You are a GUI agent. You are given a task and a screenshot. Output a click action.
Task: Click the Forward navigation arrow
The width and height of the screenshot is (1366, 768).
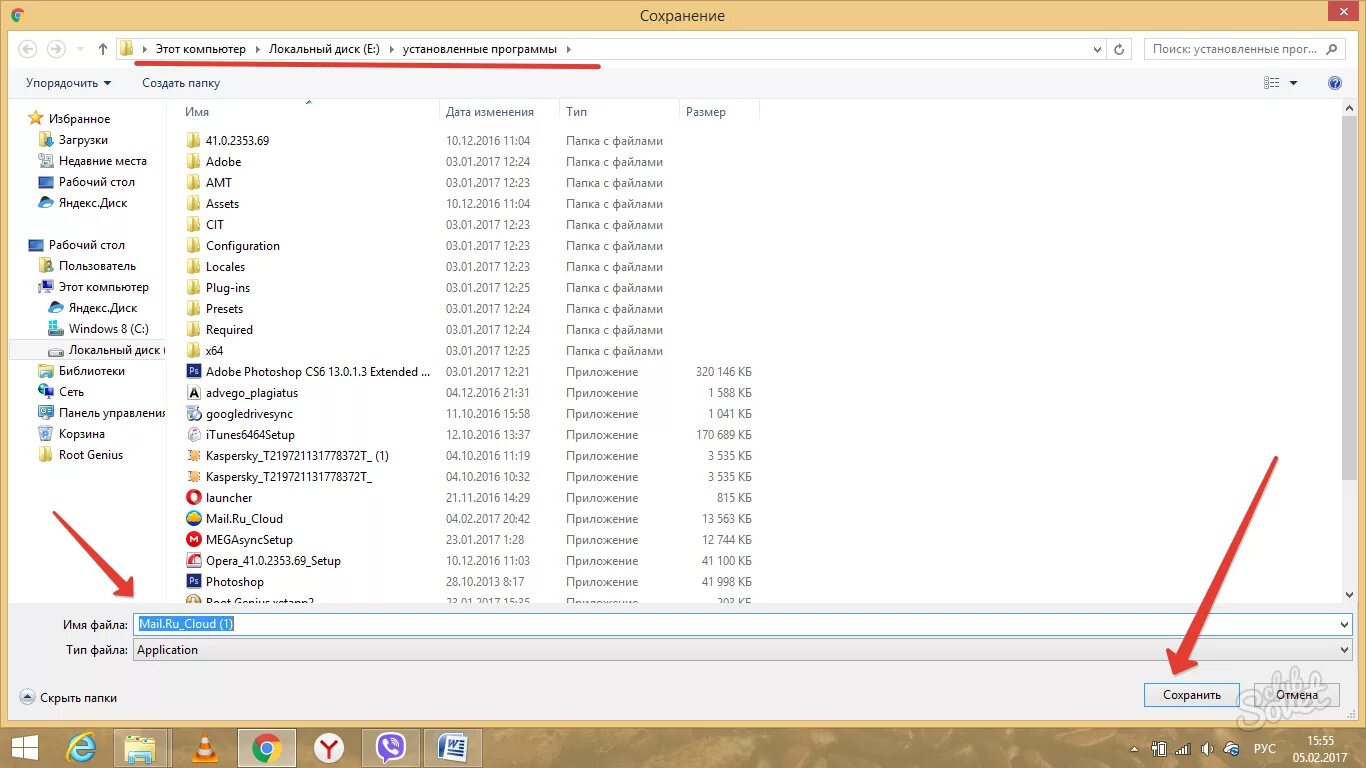click(x=56, y=48)
